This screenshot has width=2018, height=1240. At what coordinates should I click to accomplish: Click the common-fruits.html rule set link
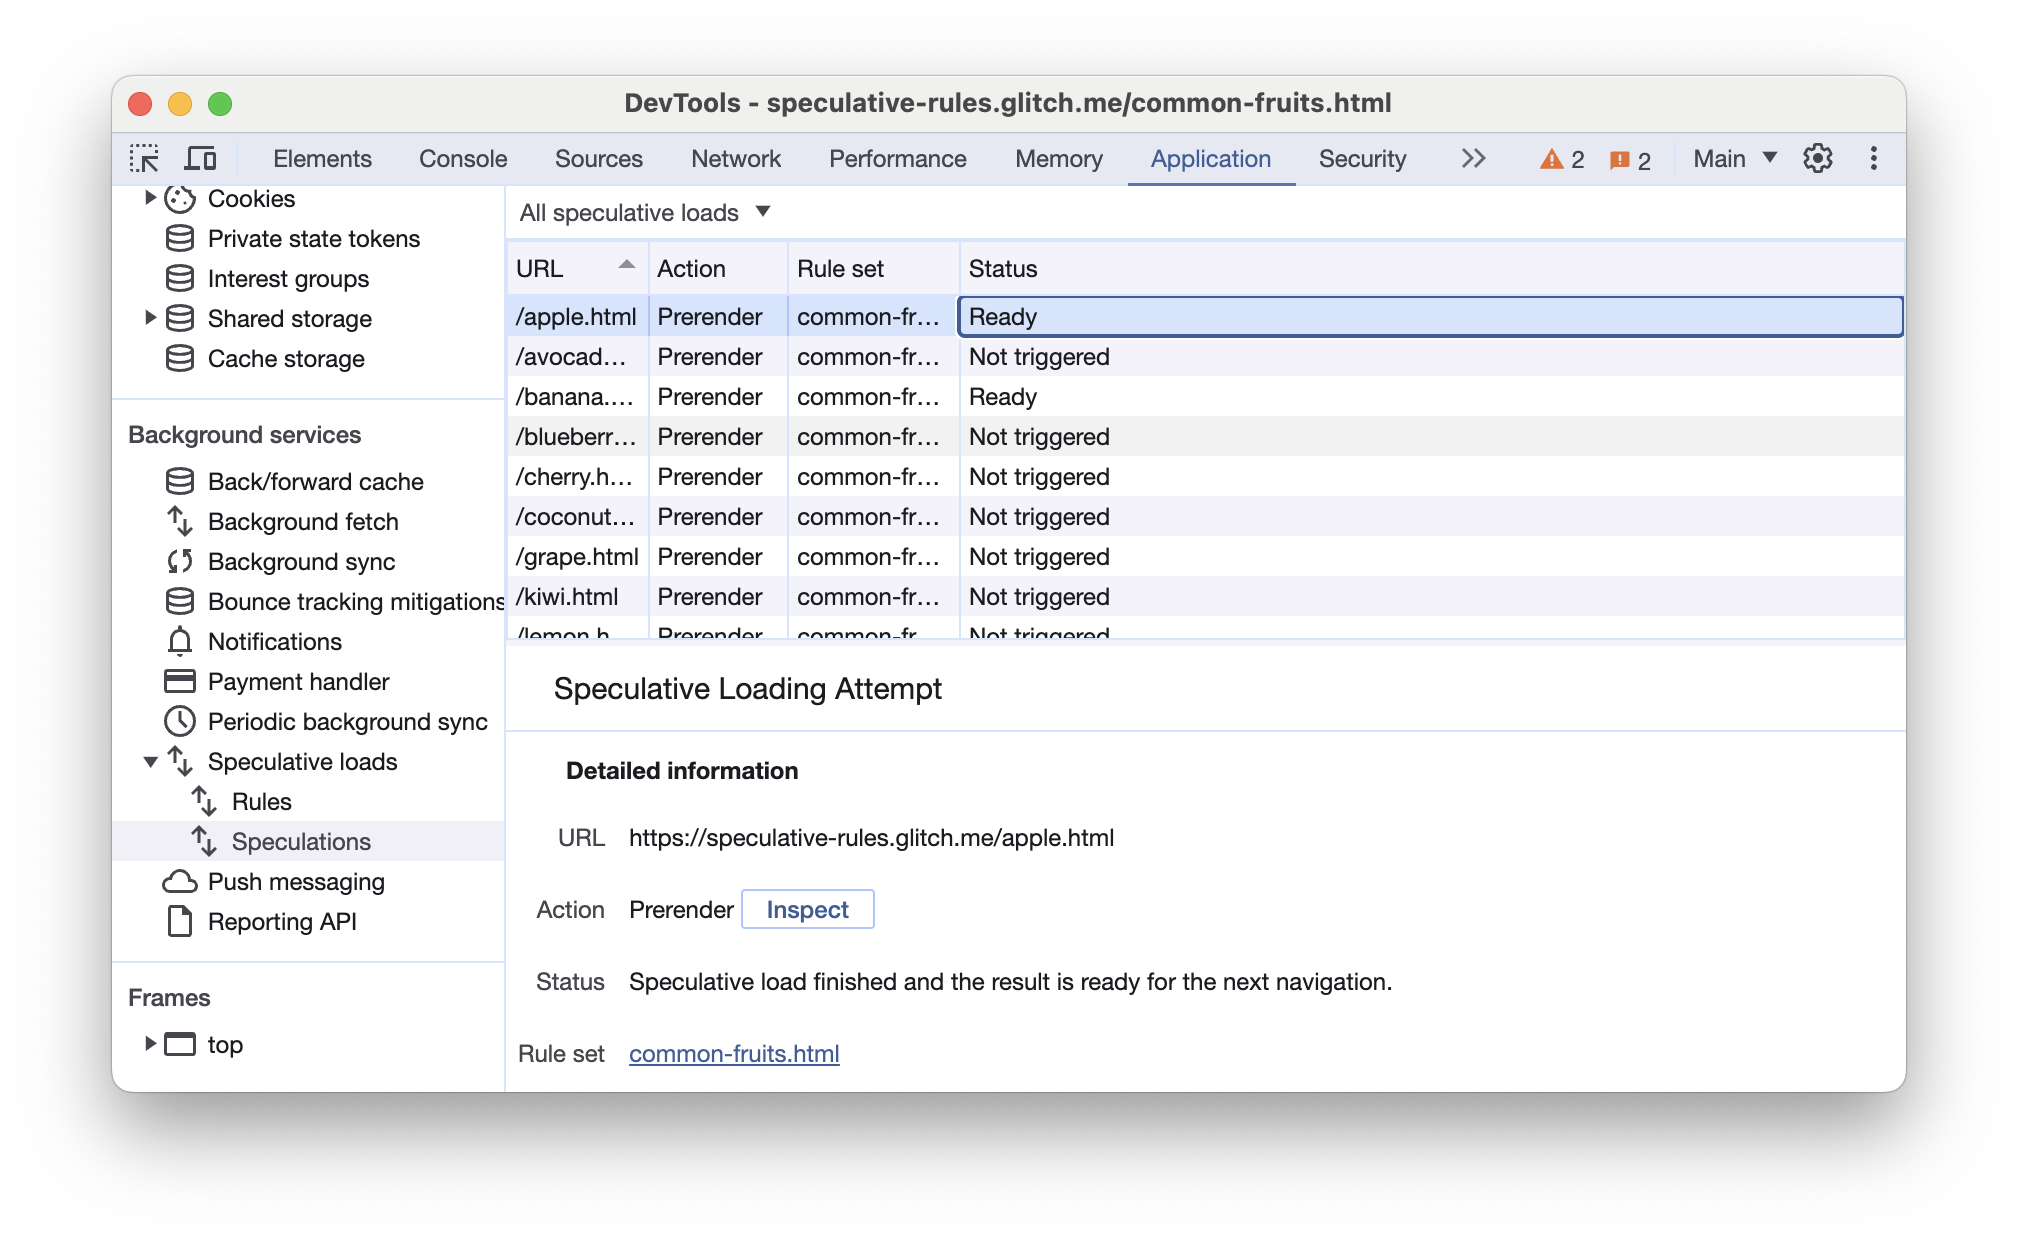[737, 1053]
